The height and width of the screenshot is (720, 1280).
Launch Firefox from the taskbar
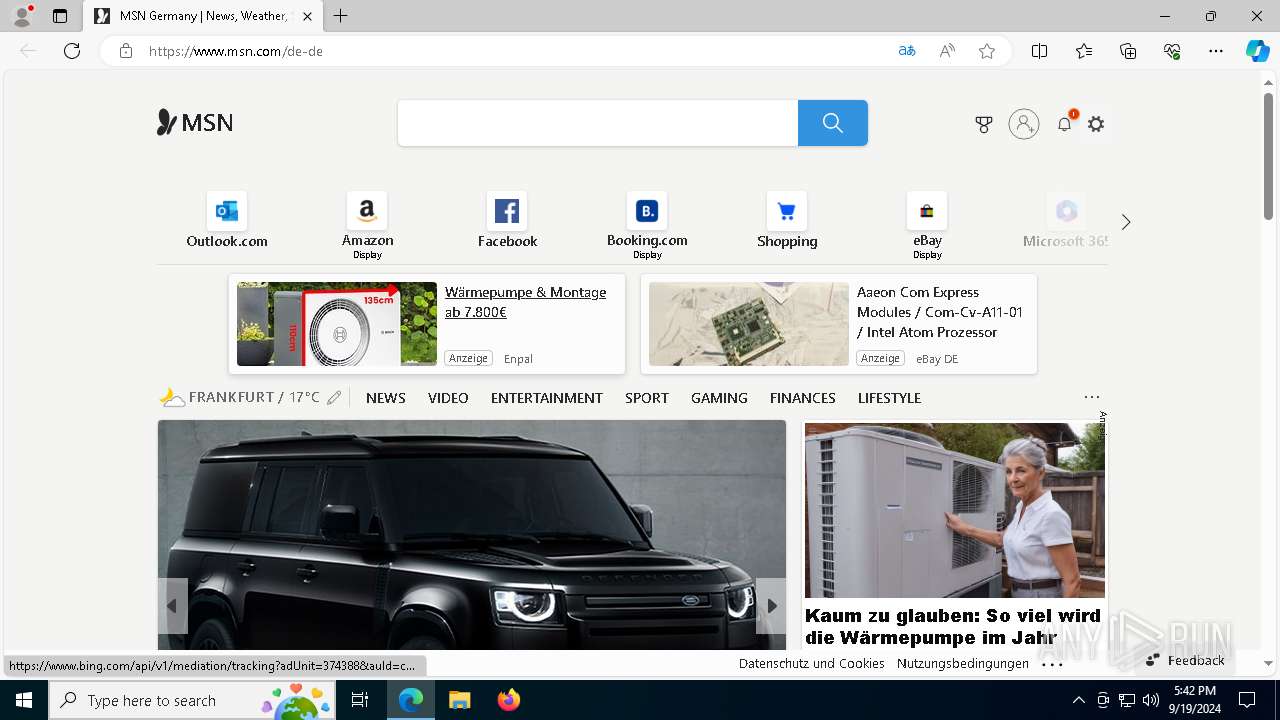pos(509,700)
